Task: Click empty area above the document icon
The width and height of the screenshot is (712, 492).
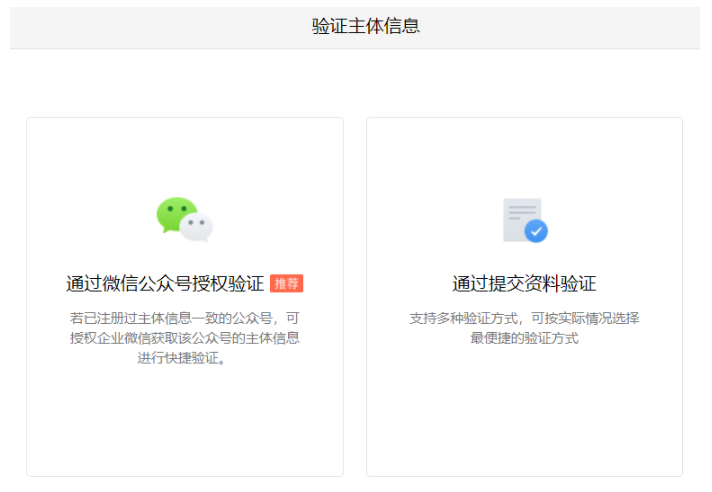Action: (524, 155)
